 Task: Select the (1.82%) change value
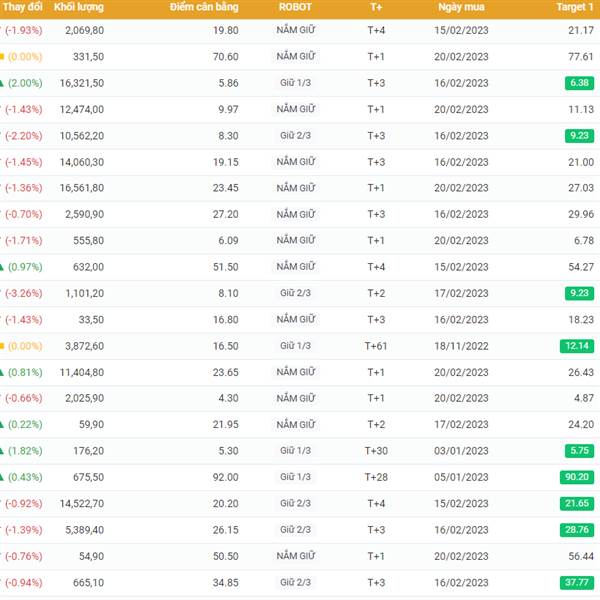tap(25, 451)
